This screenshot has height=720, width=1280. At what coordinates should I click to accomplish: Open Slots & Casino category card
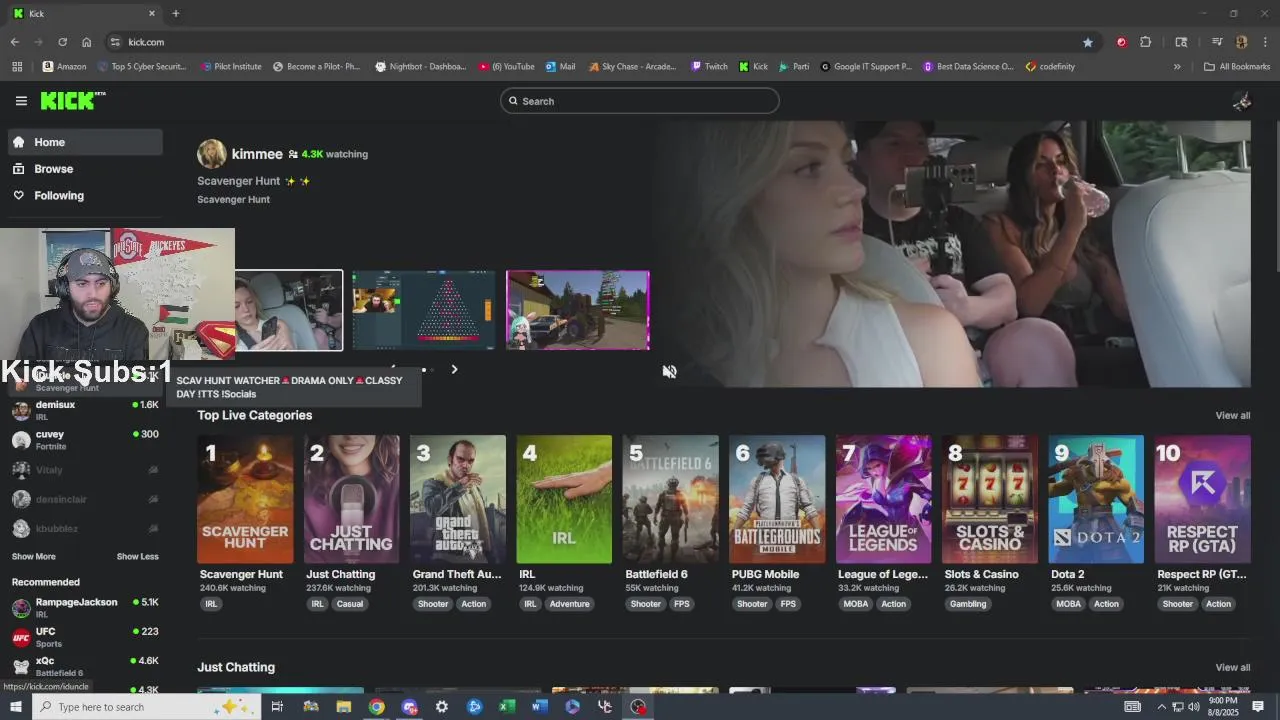pos(990,499)
